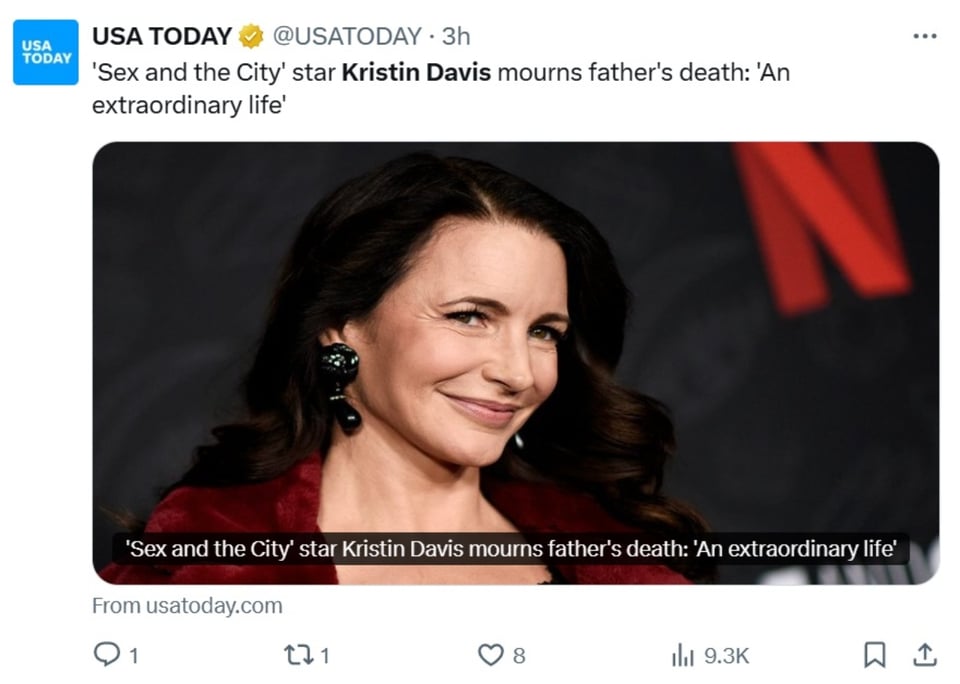Click the 9.3K views count

point(726,656)
